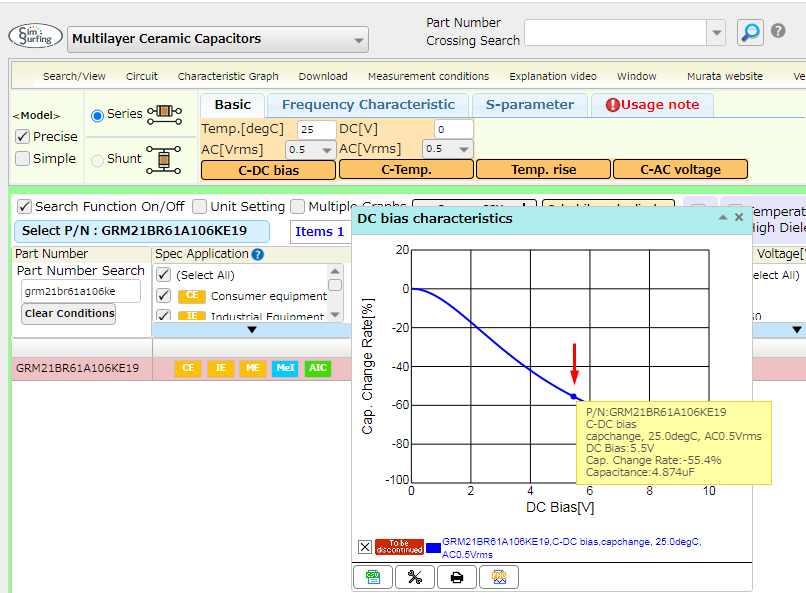This screenshot has height=593, width=806.
Task: Open the help question mark icon
Action: click(778, 31)
